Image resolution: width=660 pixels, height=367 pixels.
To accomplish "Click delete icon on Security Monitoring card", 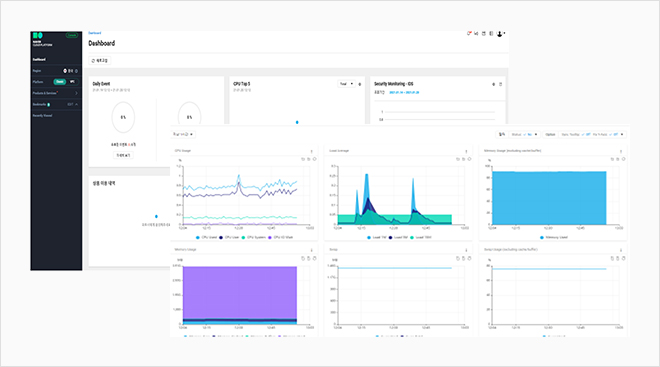I will pyautogui.click(x=500, y=84).
